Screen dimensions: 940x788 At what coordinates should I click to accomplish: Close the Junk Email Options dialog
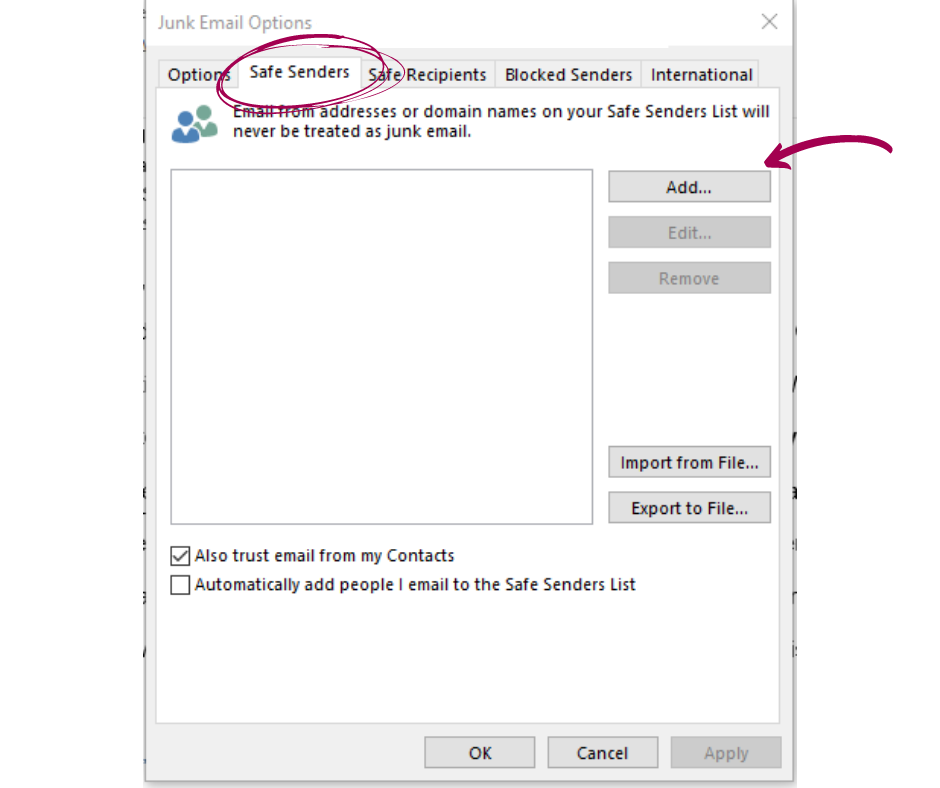tap(769, 21)
